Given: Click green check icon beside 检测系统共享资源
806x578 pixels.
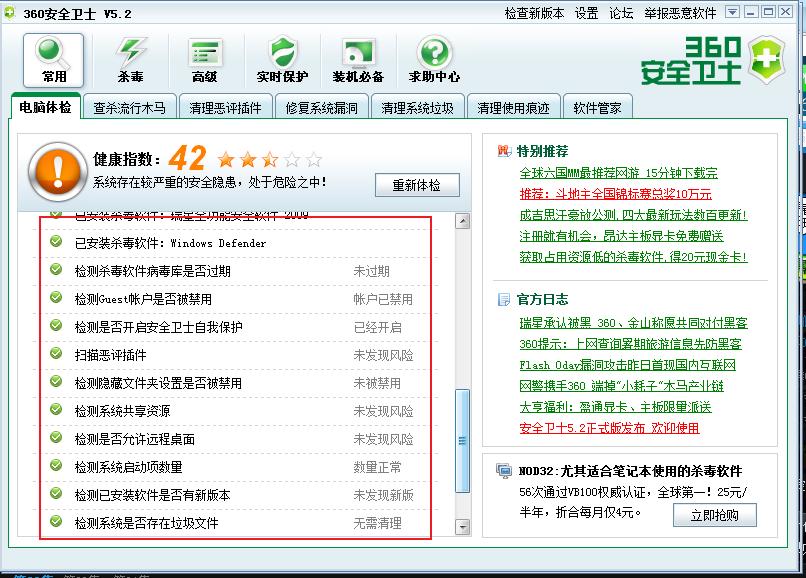Looking at the screenshot, I should (x=56, y=410).
